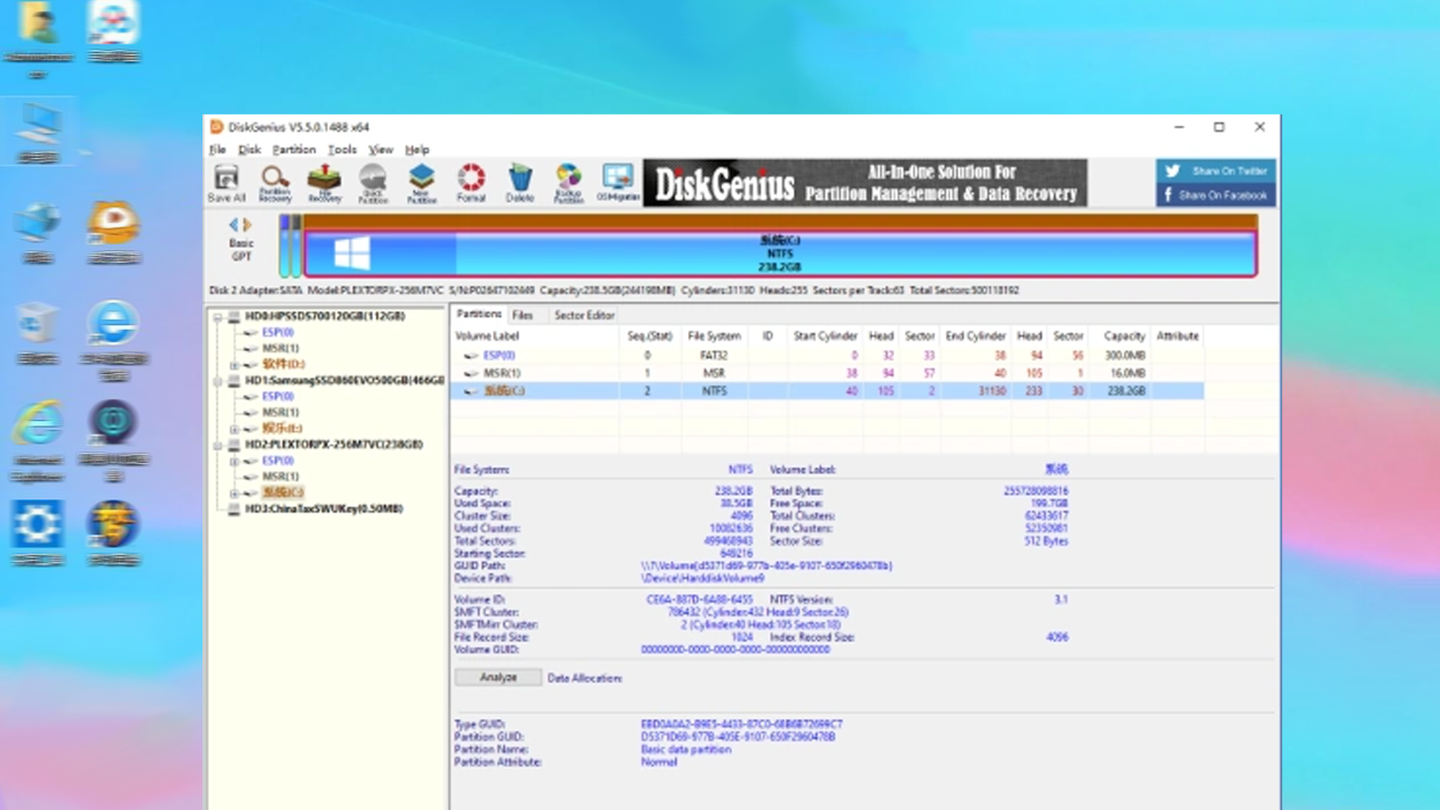
Task: Click the Delete partition toolbar icon
Action: pyautogui.click(x=520, y=184)
